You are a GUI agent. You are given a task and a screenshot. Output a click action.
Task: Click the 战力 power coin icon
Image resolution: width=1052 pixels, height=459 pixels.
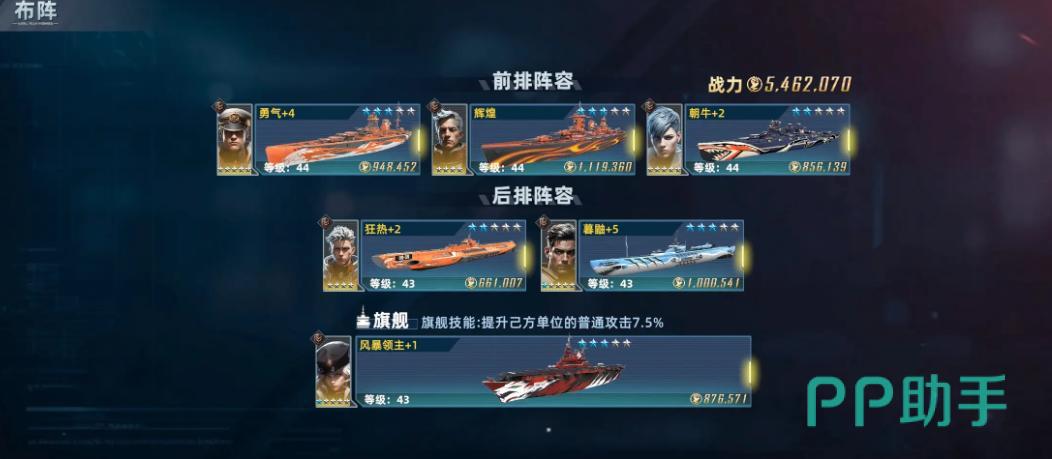754,85
